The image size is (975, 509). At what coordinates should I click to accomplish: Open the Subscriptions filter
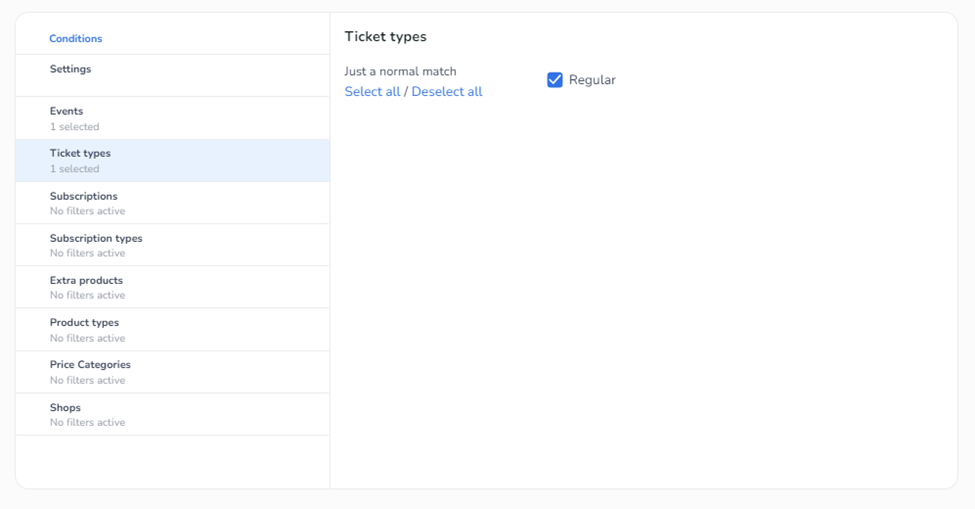click(x=83, y=196)
